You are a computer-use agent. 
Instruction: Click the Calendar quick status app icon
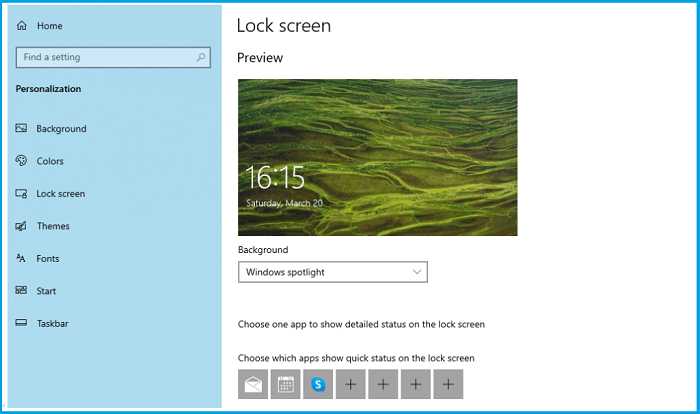(x=286, y=384)
